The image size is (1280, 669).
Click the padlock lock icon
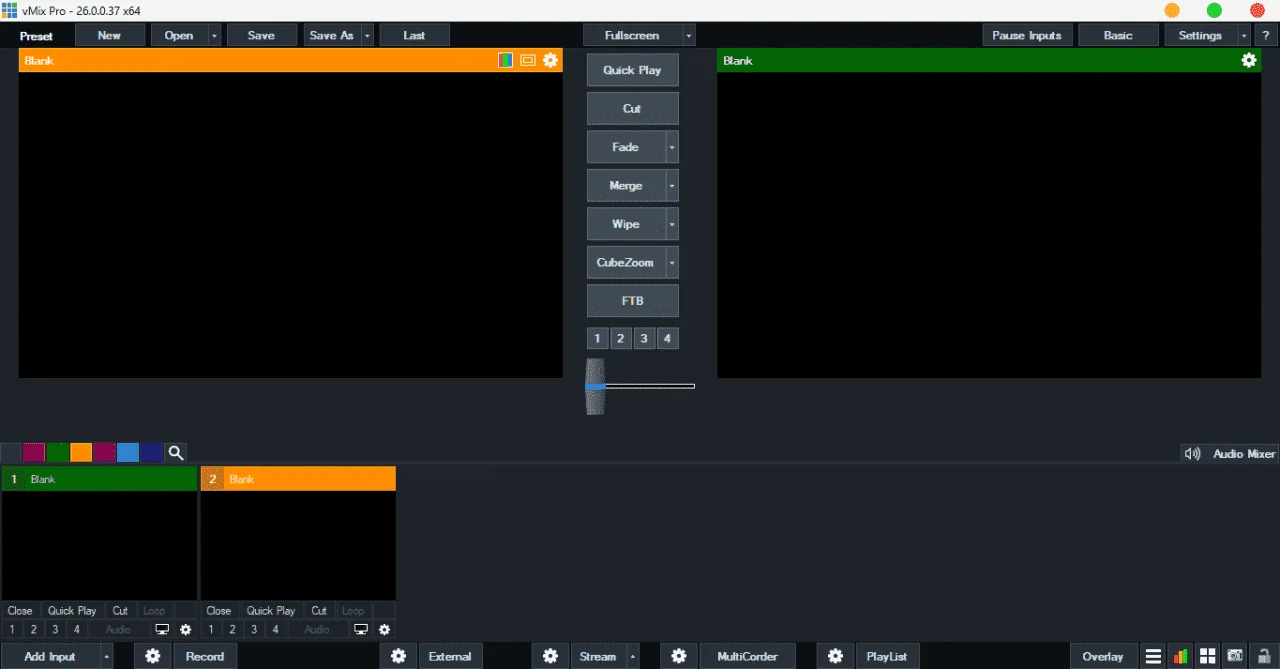click(1263, 656)
